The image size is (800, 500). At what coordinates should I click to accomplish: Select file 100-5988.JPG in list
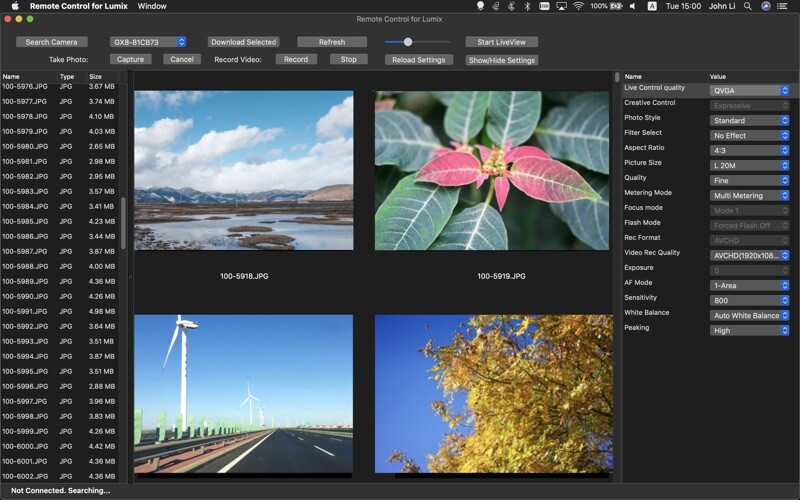59,266
